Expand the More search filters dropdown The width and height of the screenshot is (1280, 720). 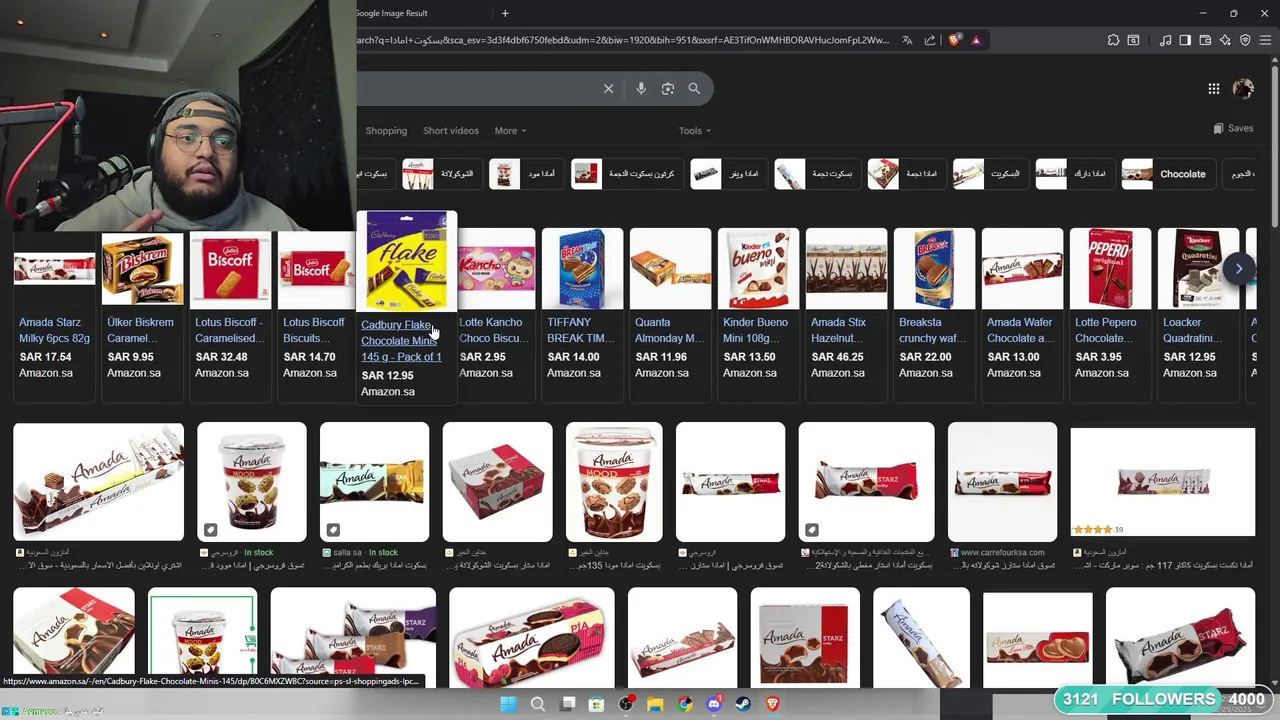pos(510,131)
